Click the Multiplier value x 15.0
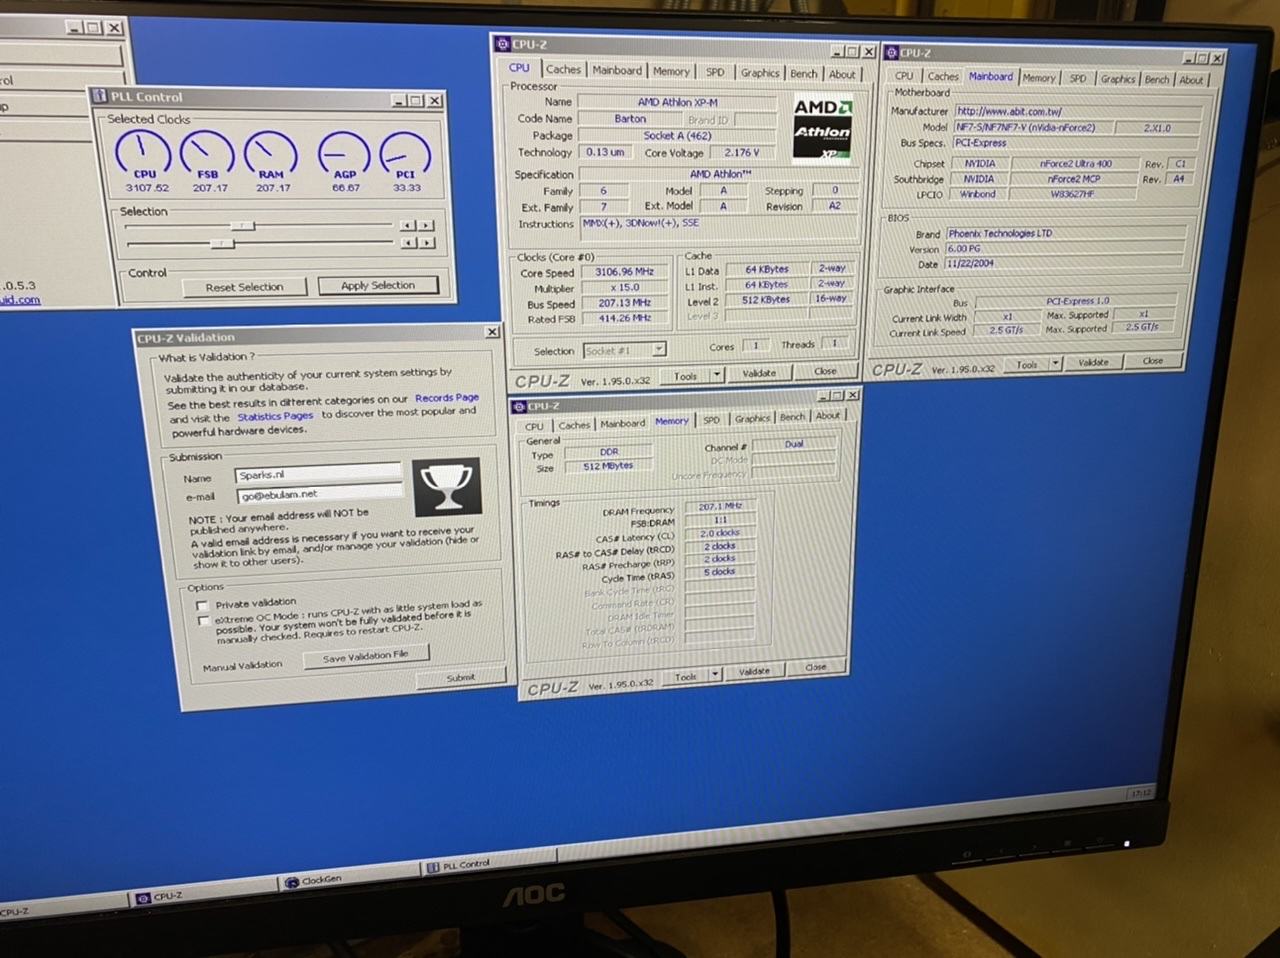This screenshot has height=958, width=1280. 625,287
